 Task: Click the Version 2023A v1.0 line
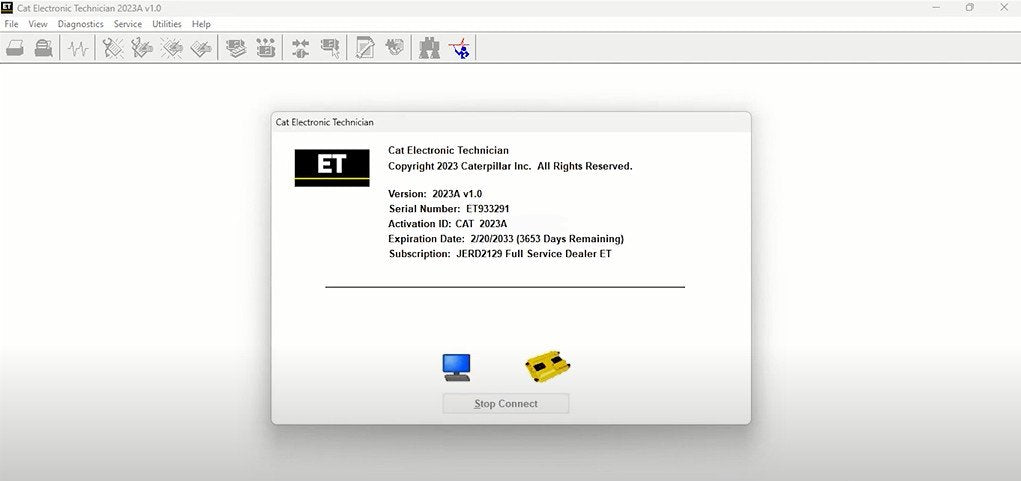pyautogui.click(x=435, y=194)
